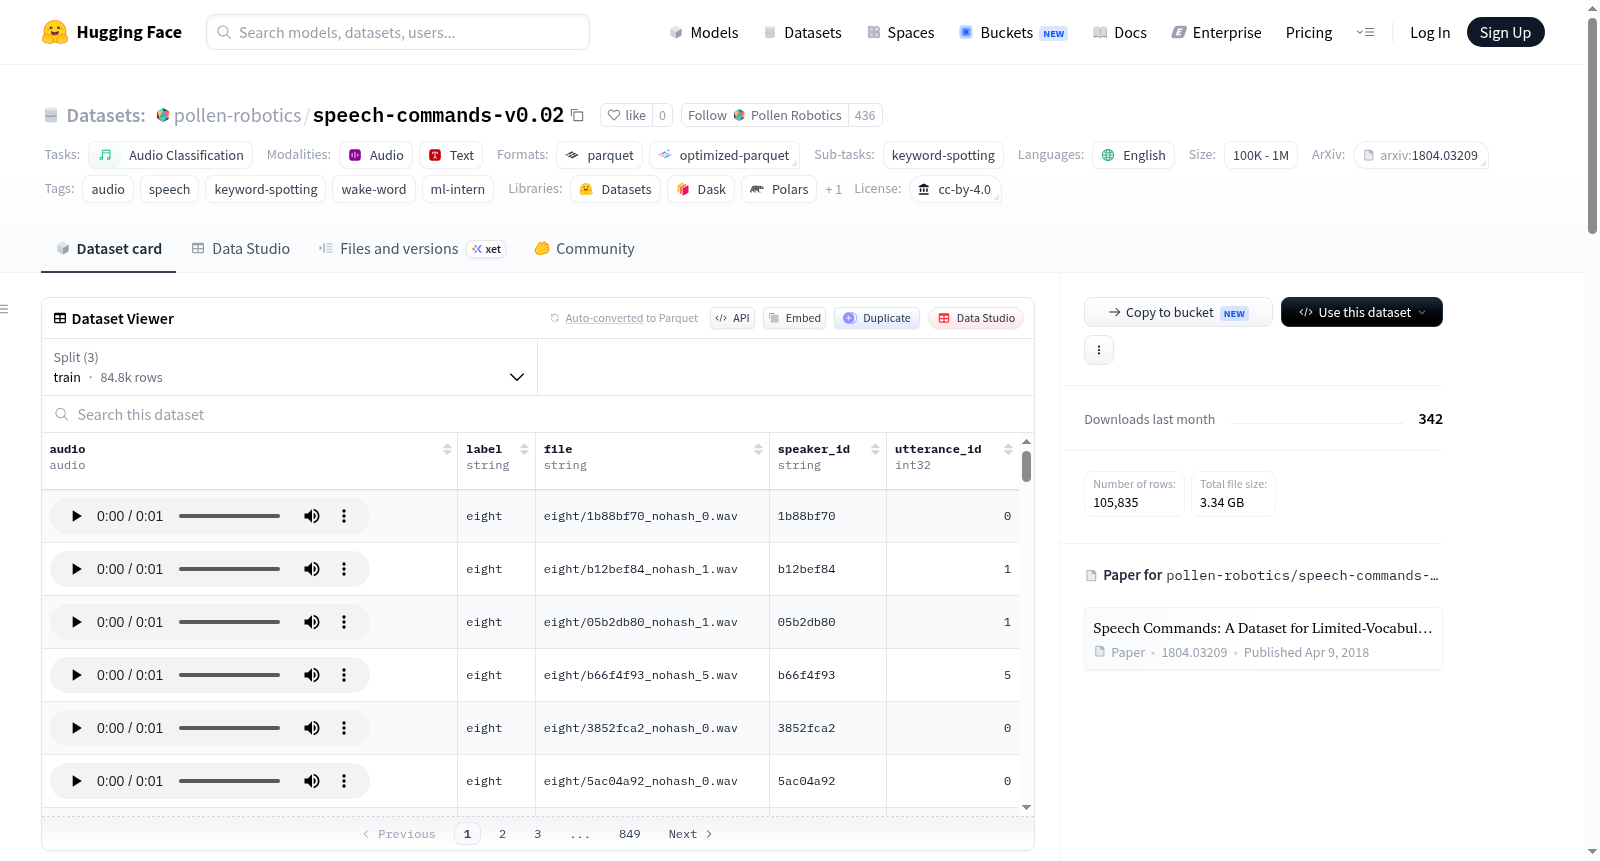Image resolution: width=1600 pixels, height=861 pixels.
Task: Open audio options menu for 5ac04a92 row
Action: (344, 781)
